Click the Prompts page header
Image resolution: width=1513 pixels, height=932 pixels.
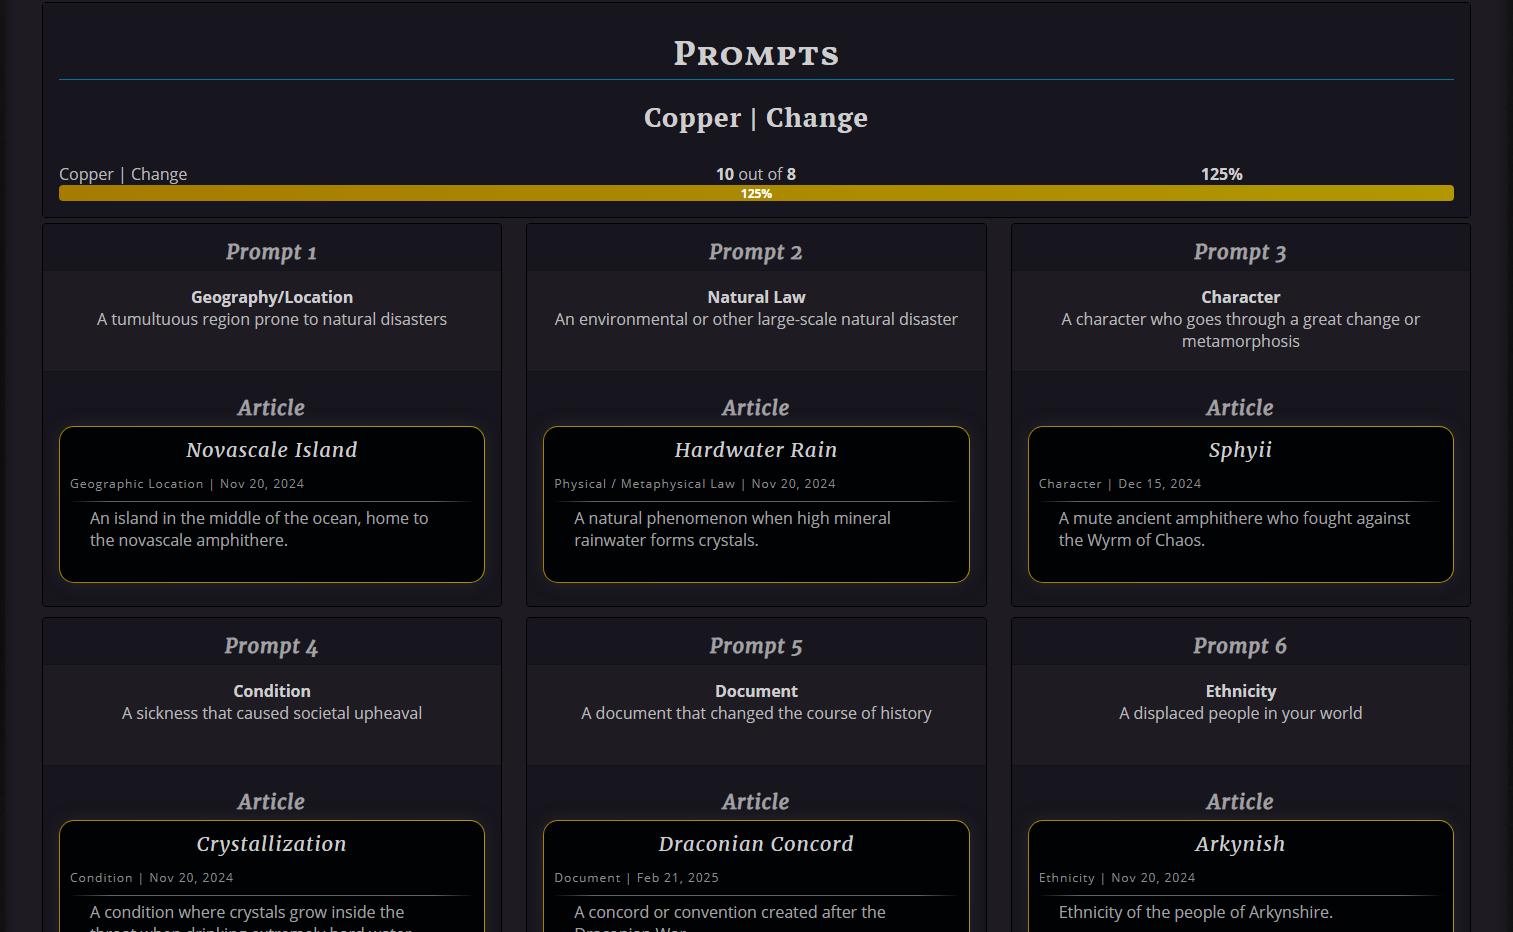(x=755, y=53)
